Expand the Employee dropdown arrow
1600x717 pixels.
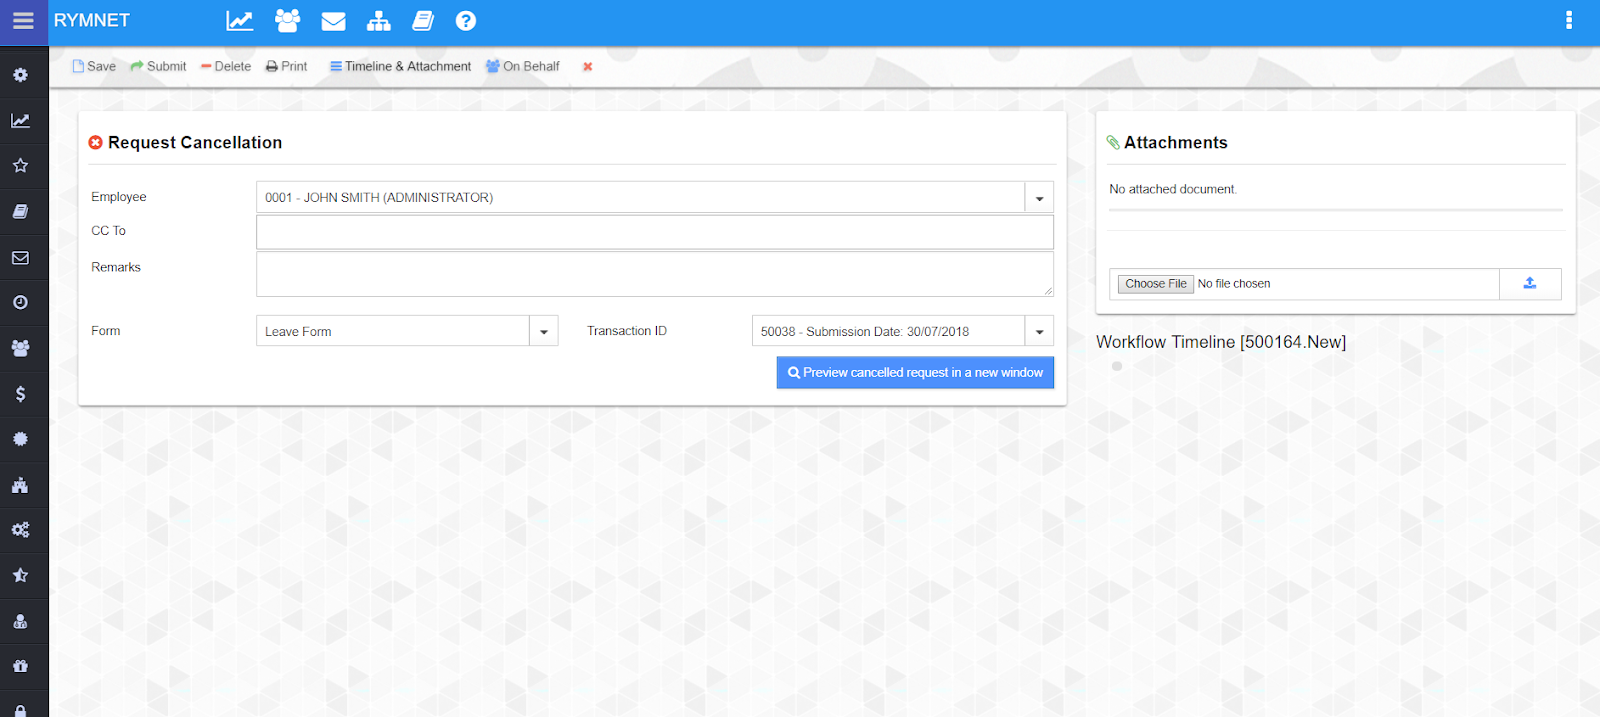click(1039, 198)
